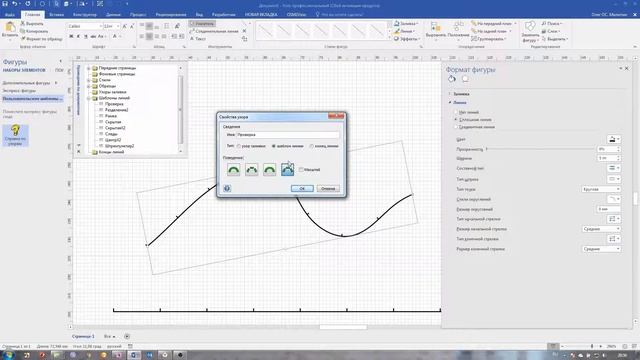Click the Group (Группировать) button

point(488,39)
